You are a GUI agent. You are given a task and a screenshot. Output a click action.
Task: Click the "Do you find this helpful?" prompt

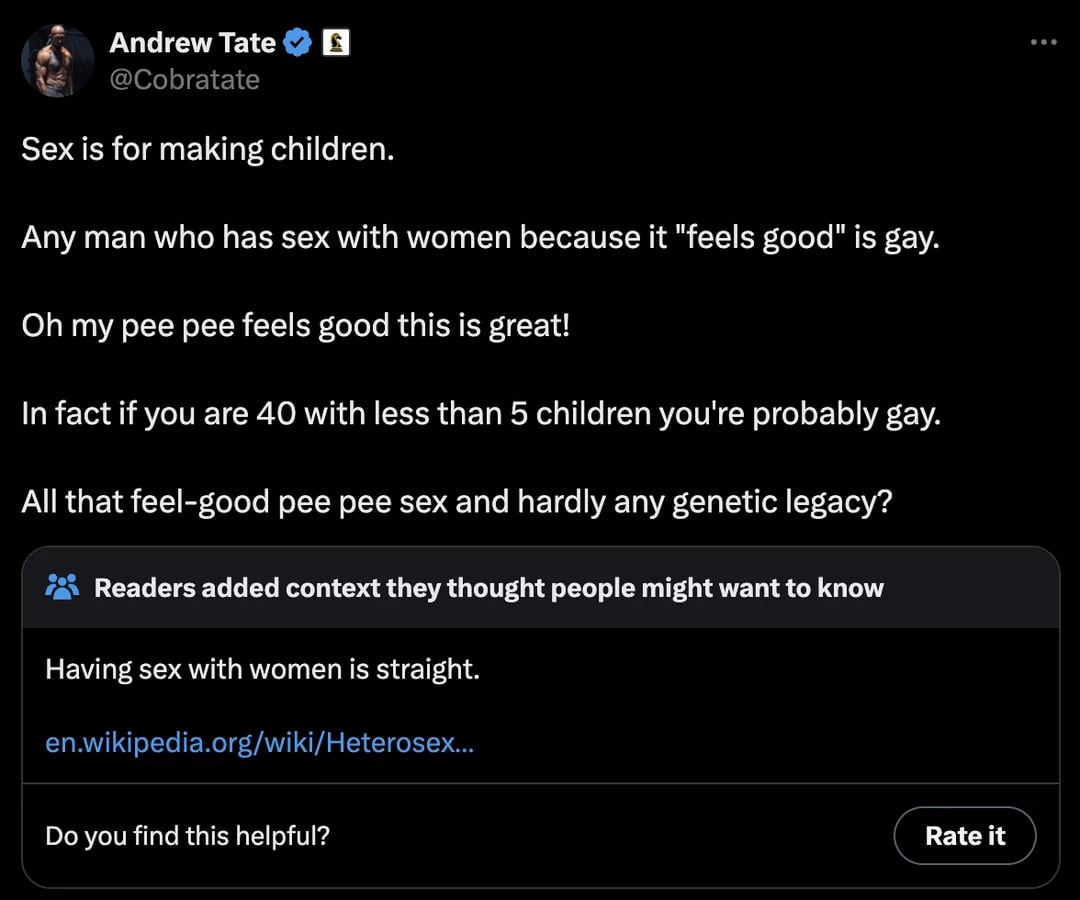click(187, 835)
